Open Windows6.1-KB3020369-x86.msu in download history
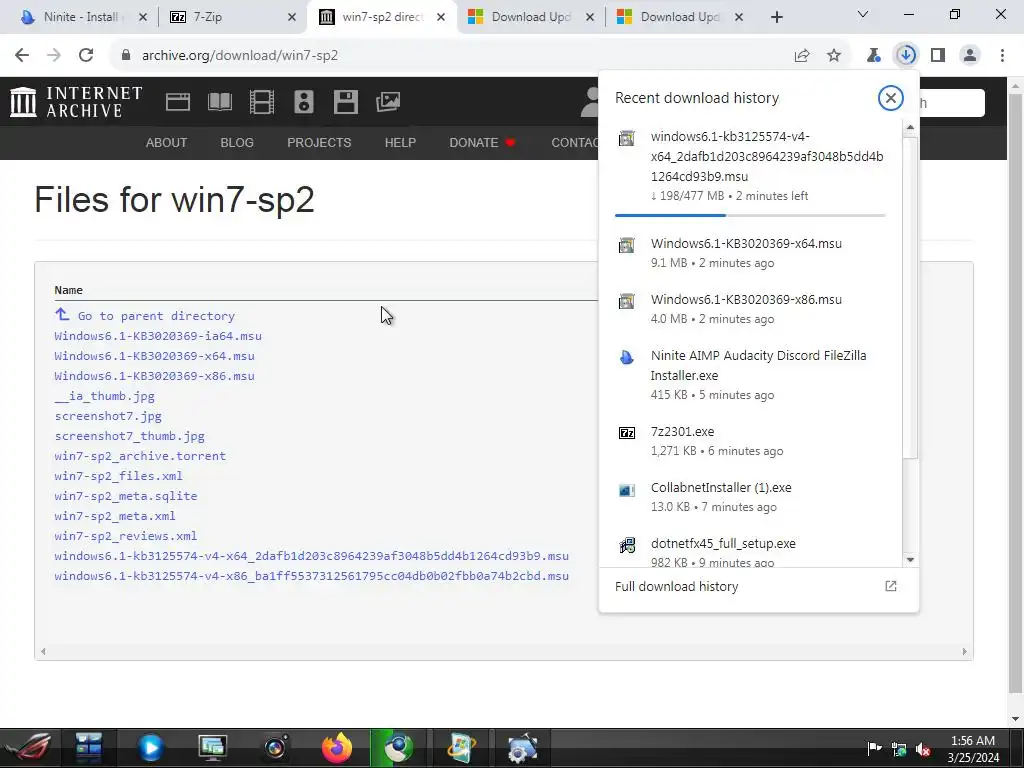This screenshot has height=768, width=1024. (x=750, y=309)
